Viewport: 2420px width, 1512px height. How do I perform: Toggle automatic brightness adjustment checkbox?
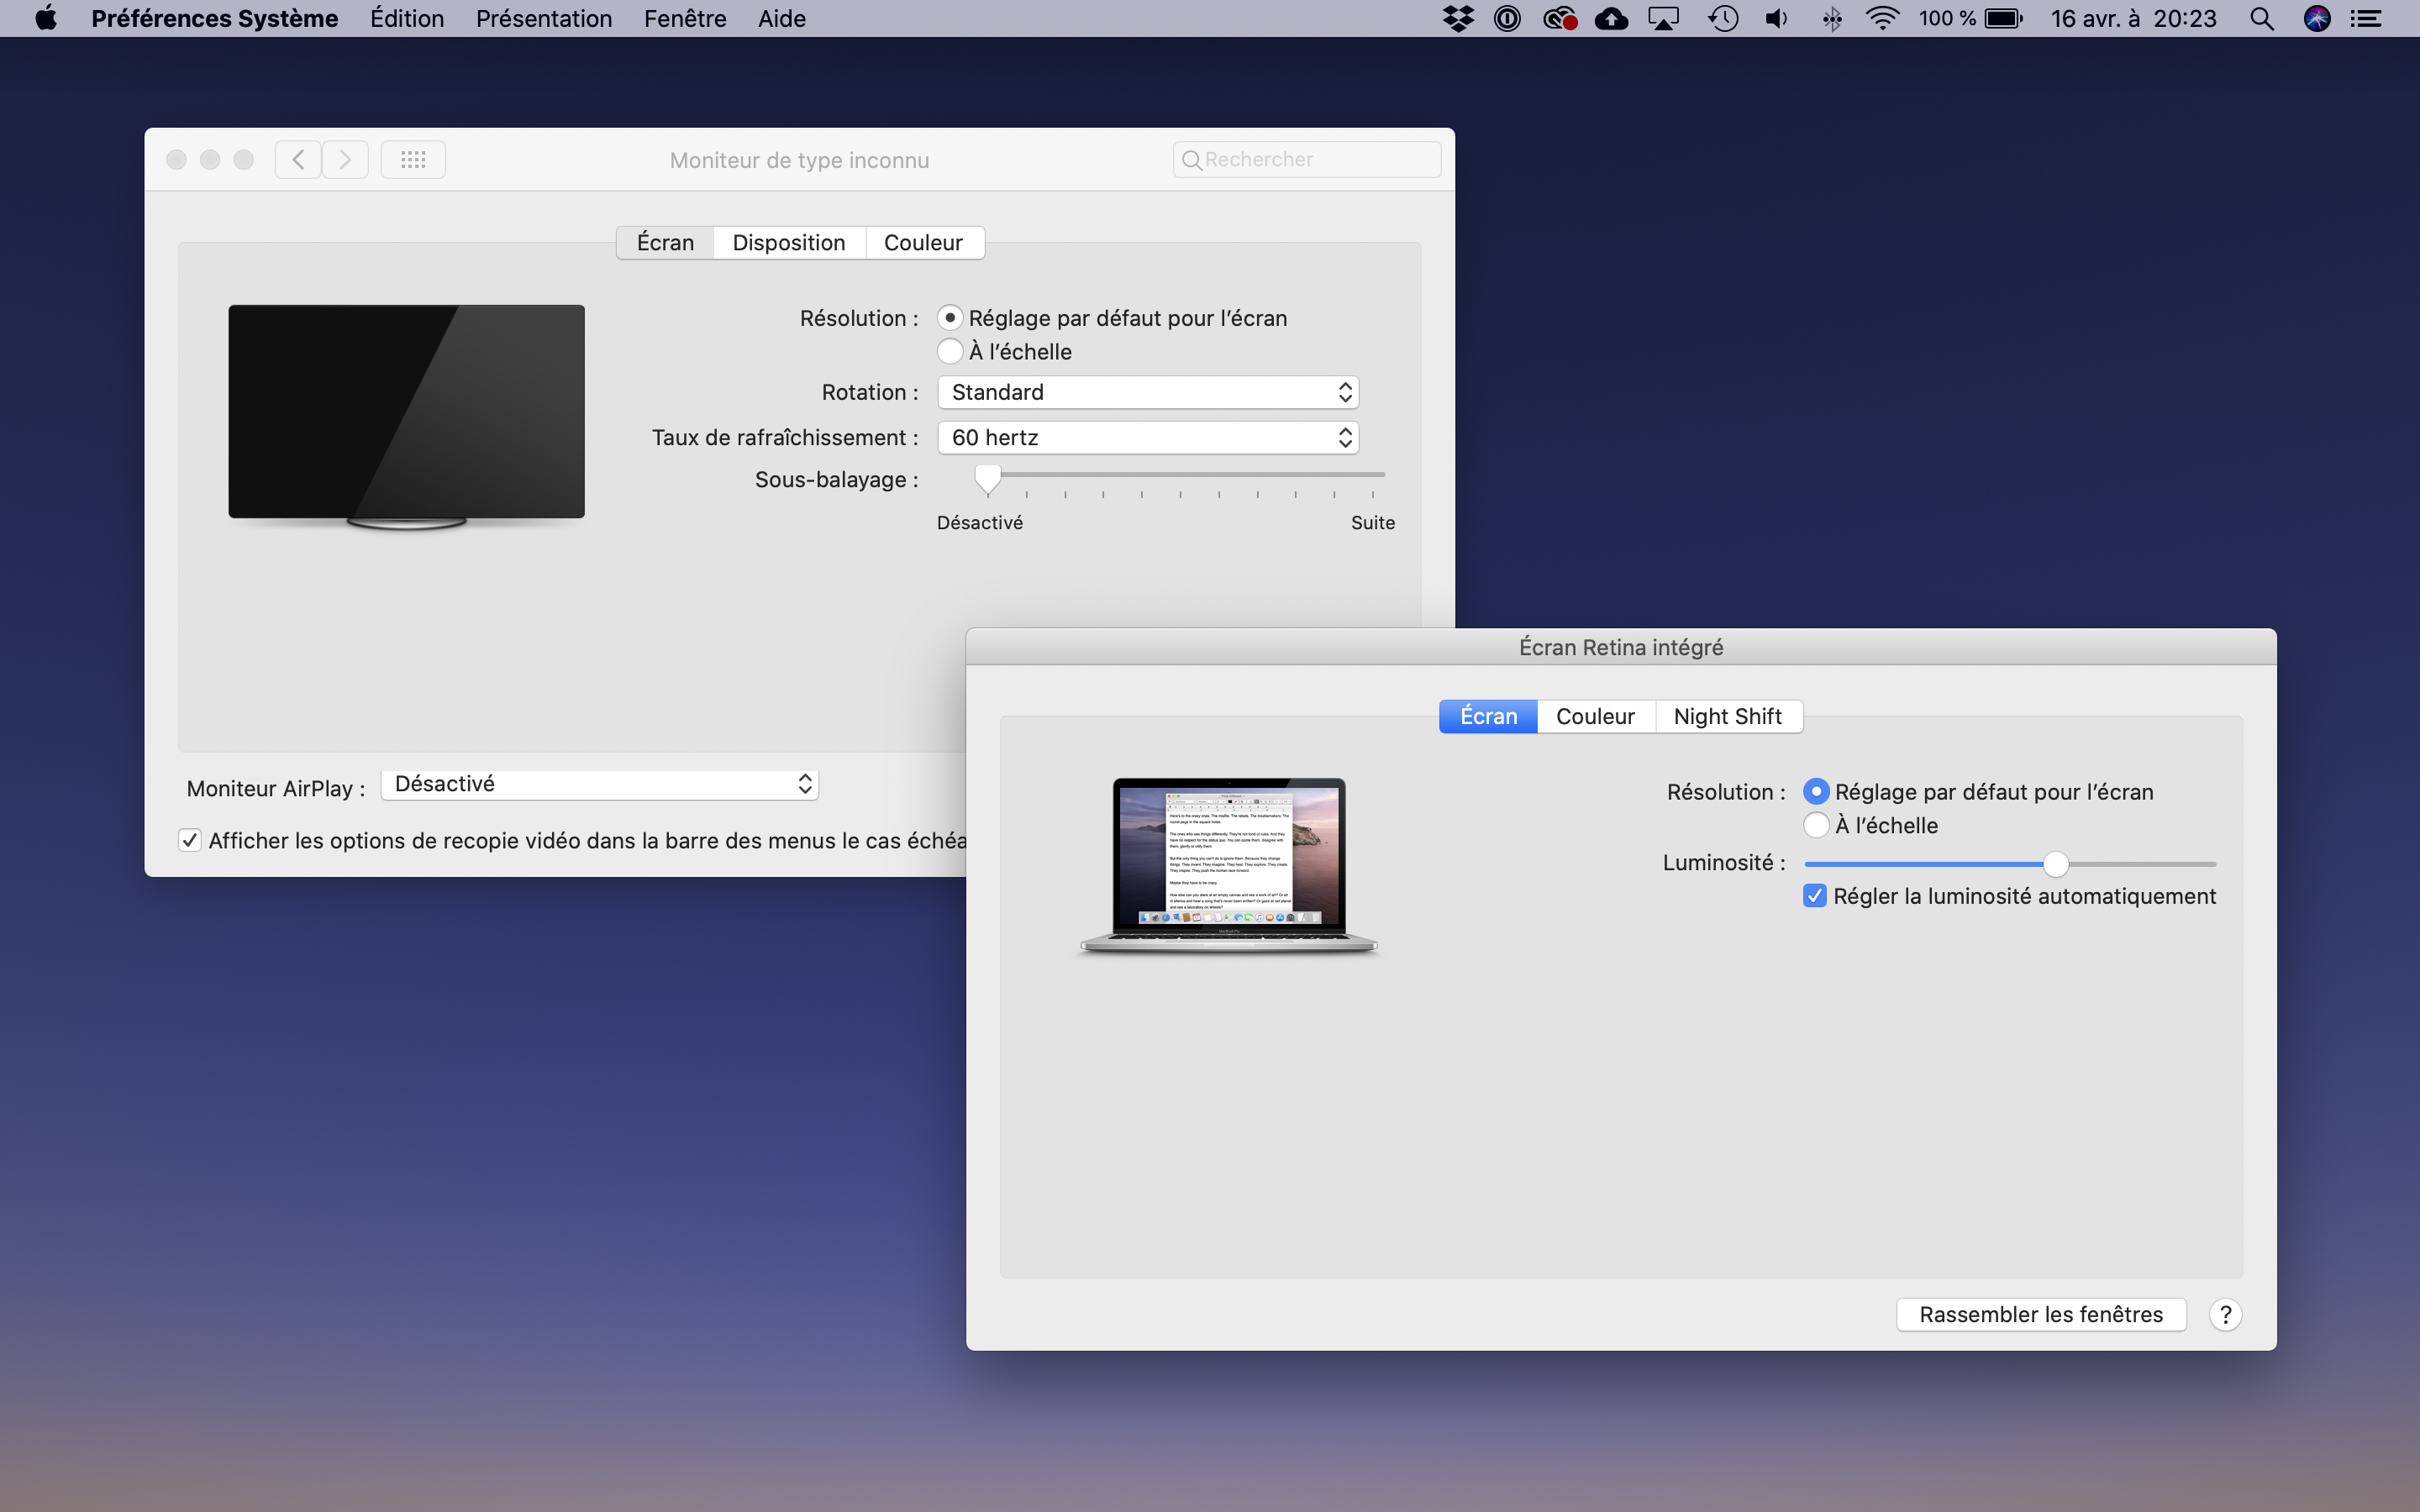coord(1815,896)
